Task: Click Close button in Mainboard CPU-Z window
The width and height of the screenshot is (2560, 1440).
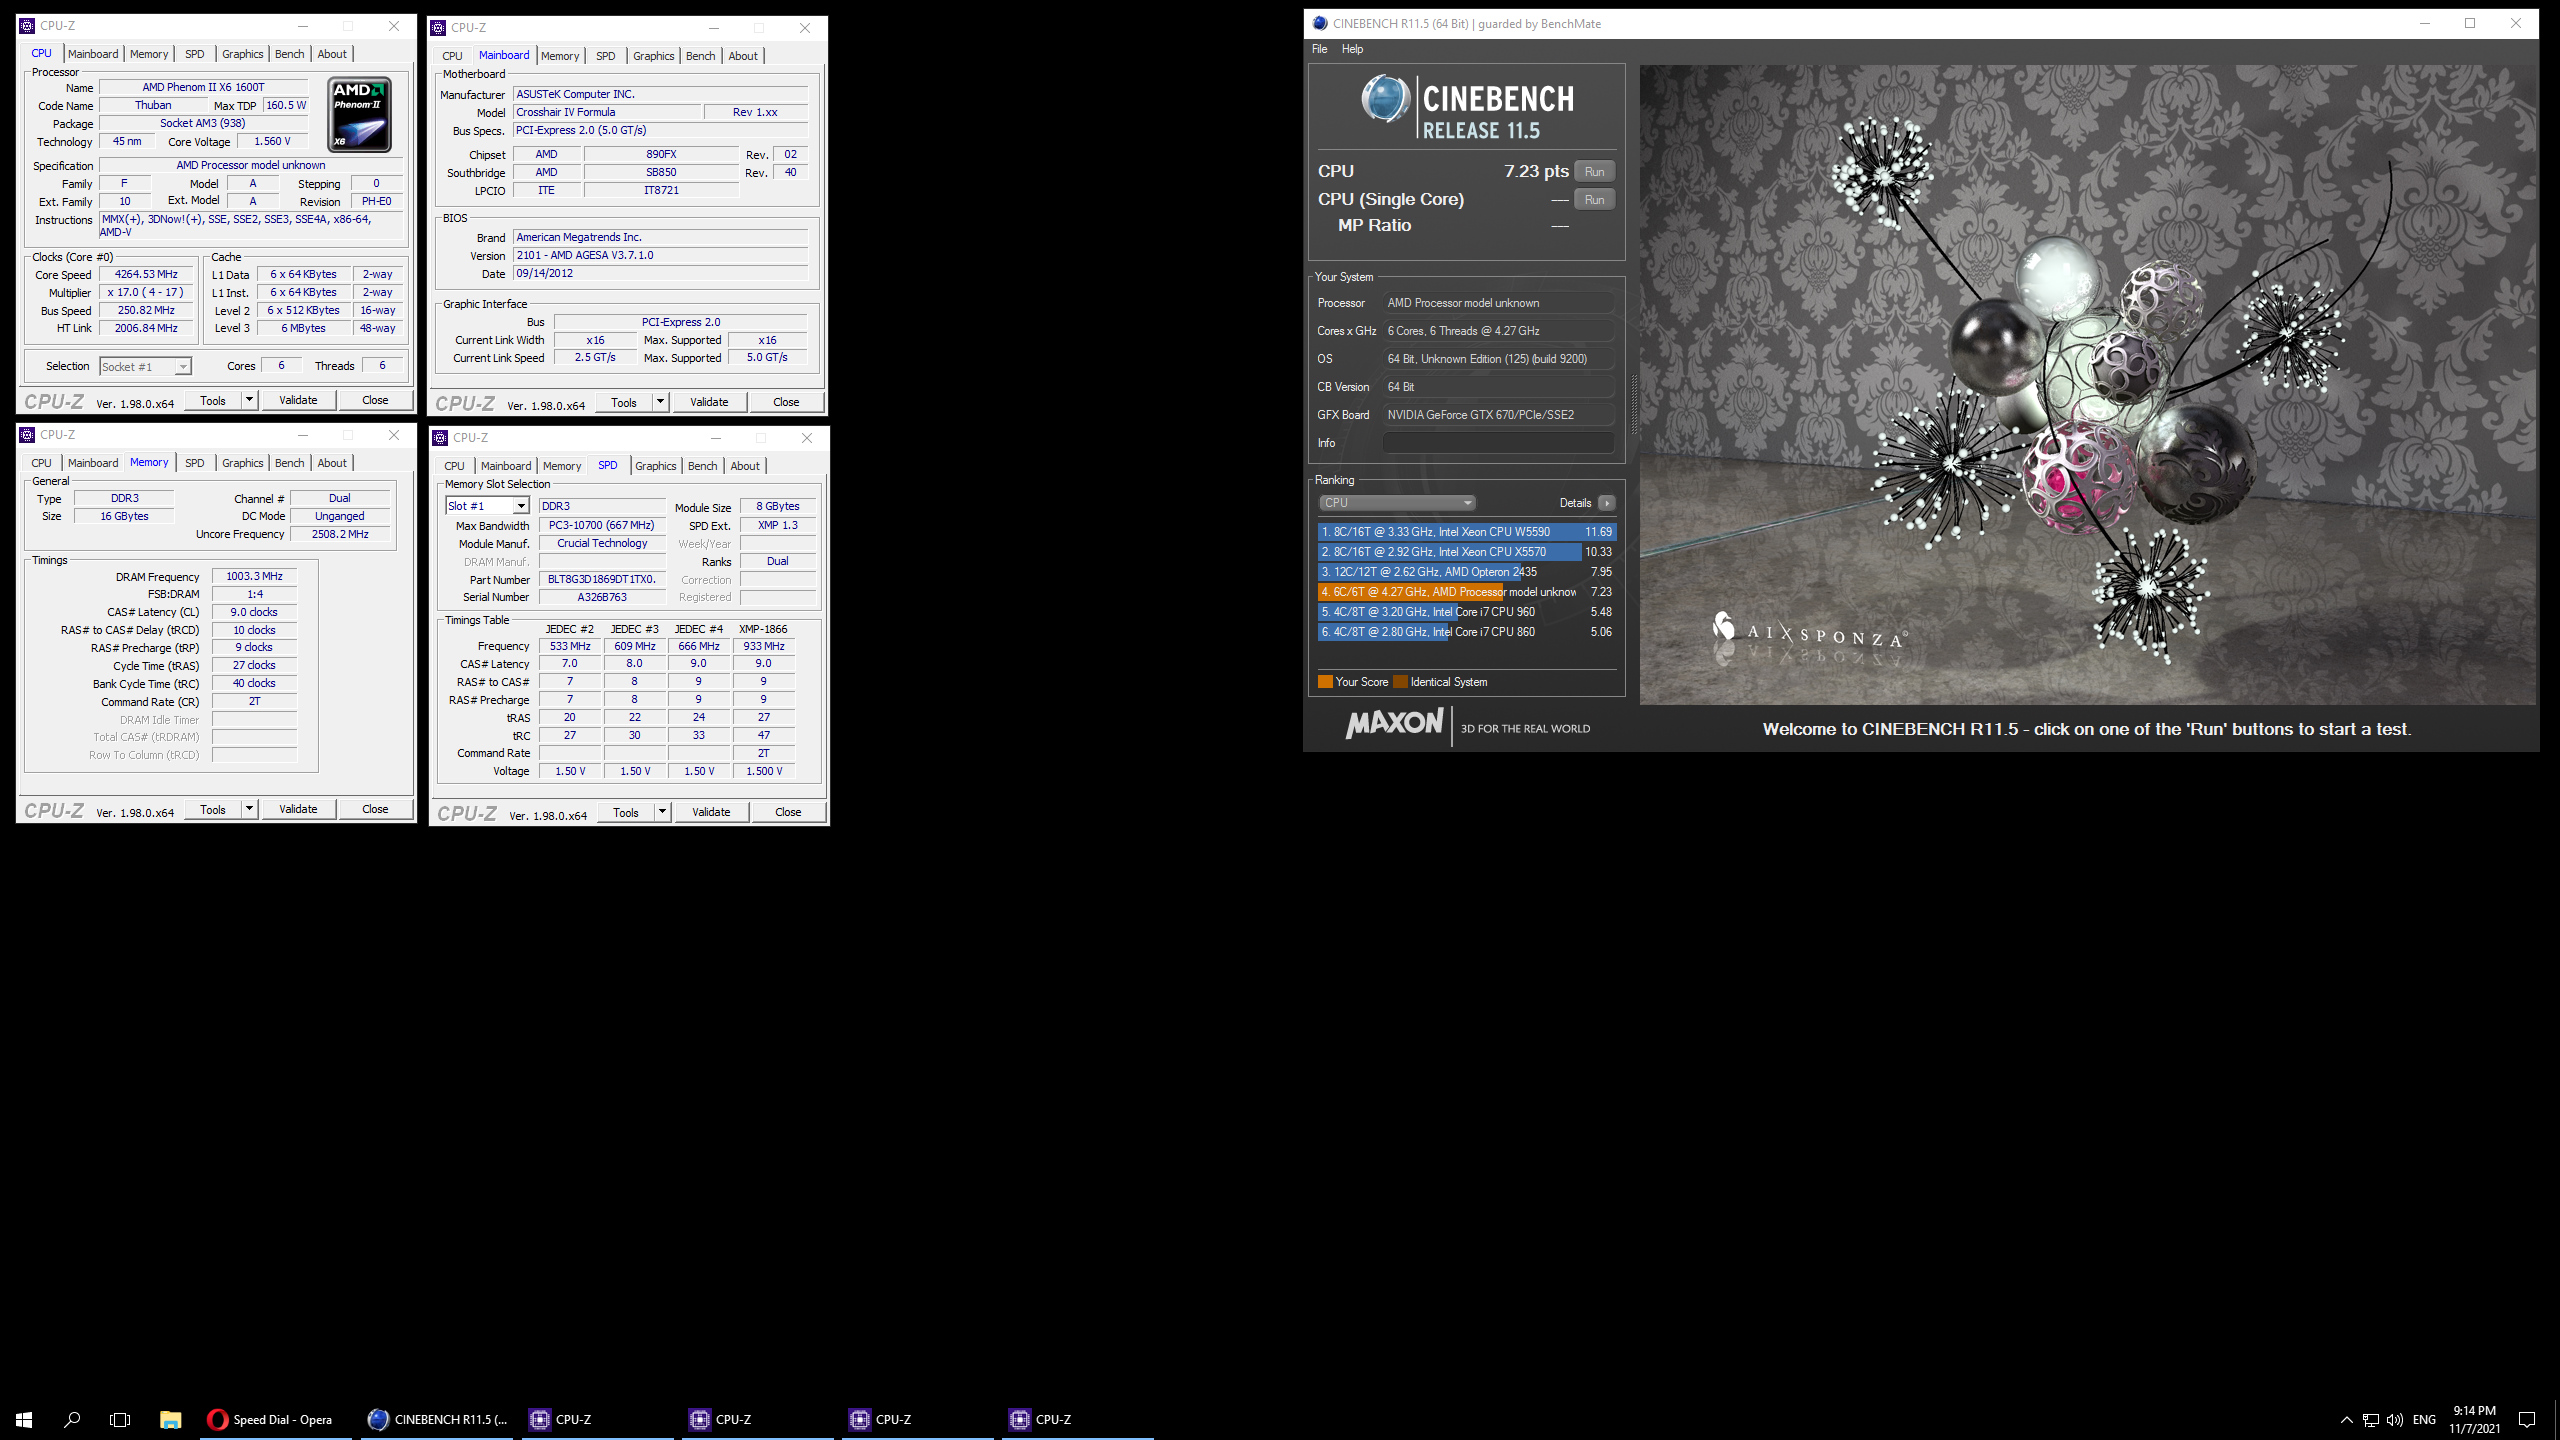Action: pyautogui.click(x=786, y=402)
